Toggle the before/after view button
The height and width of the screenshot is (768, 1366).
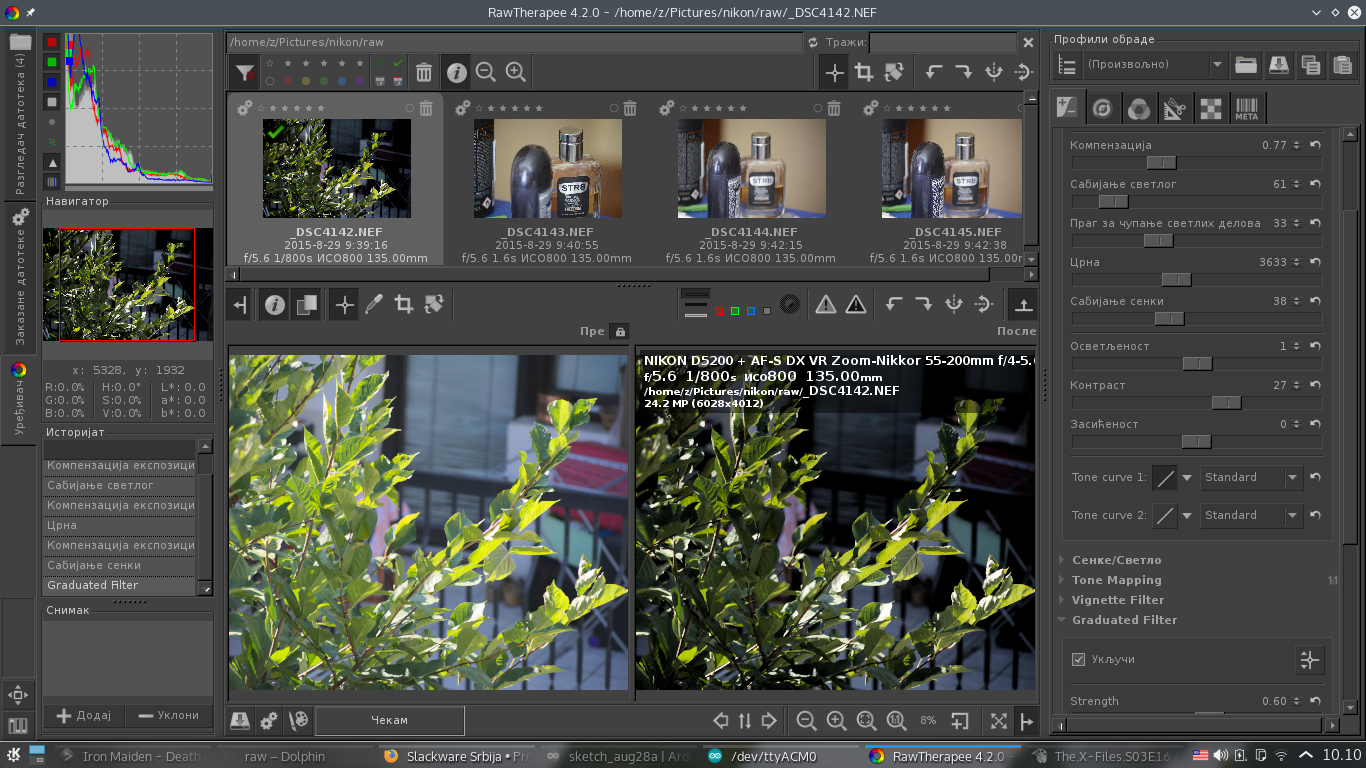307,305
